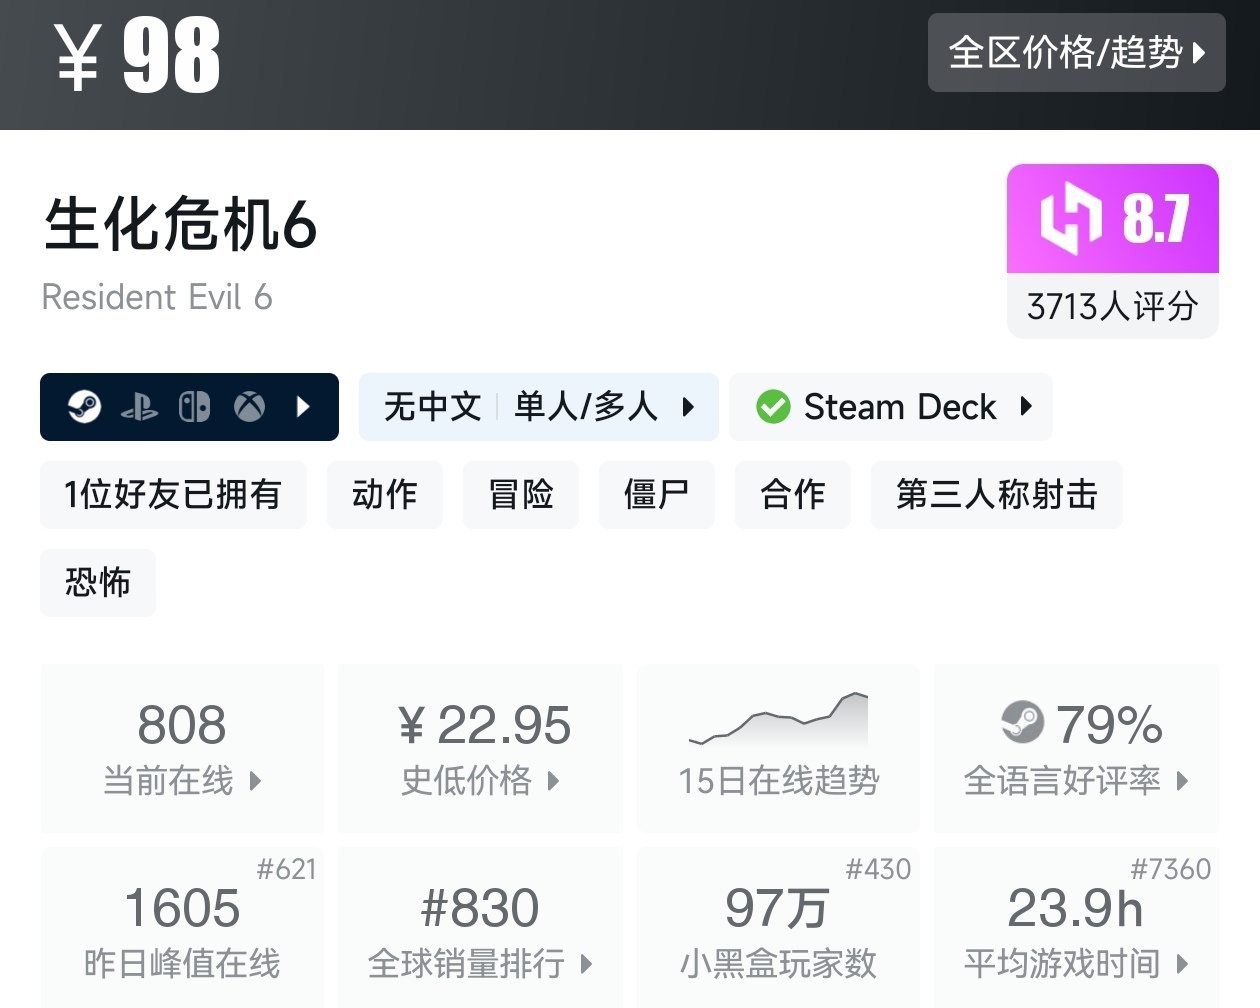Click the Steam platform icon

84,407
